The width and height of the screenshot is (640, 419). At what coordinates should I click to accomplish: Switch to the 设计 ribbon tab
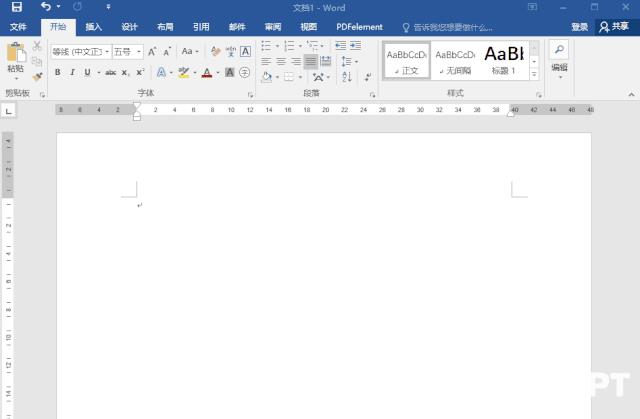[x=129, y=27]
